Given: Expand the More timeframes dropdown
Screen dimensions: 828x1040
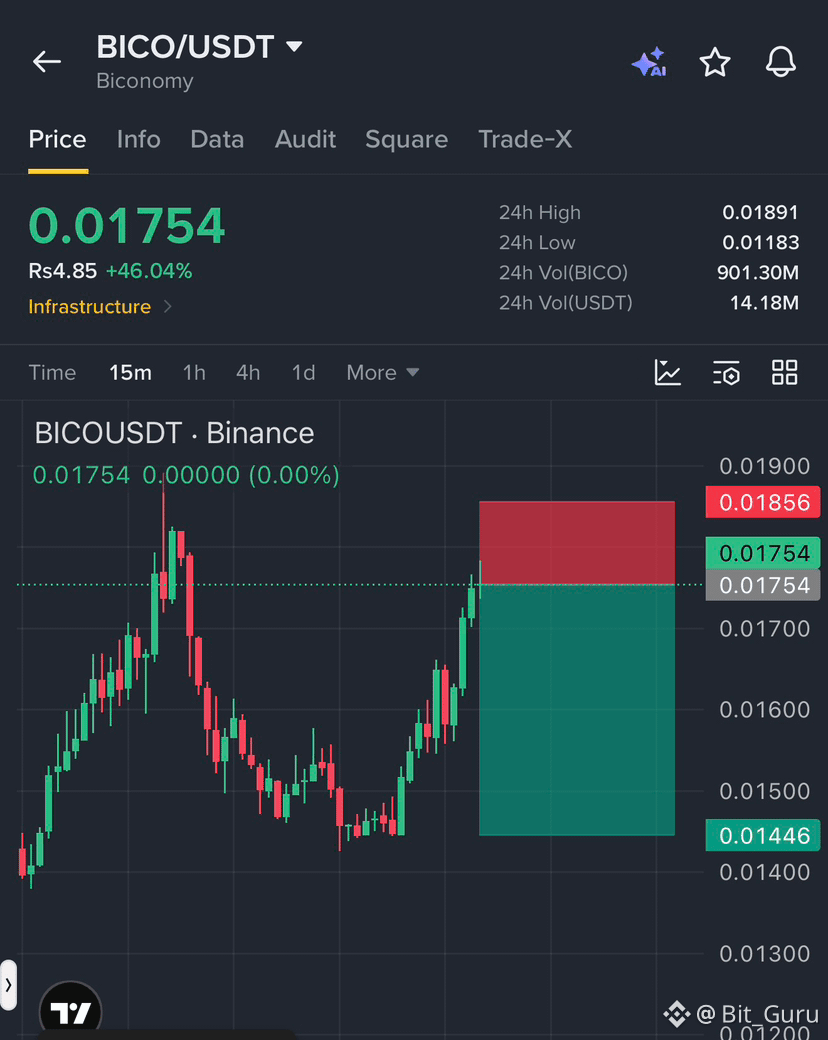Looking at the screenshot, I should (x=383, y=373).
